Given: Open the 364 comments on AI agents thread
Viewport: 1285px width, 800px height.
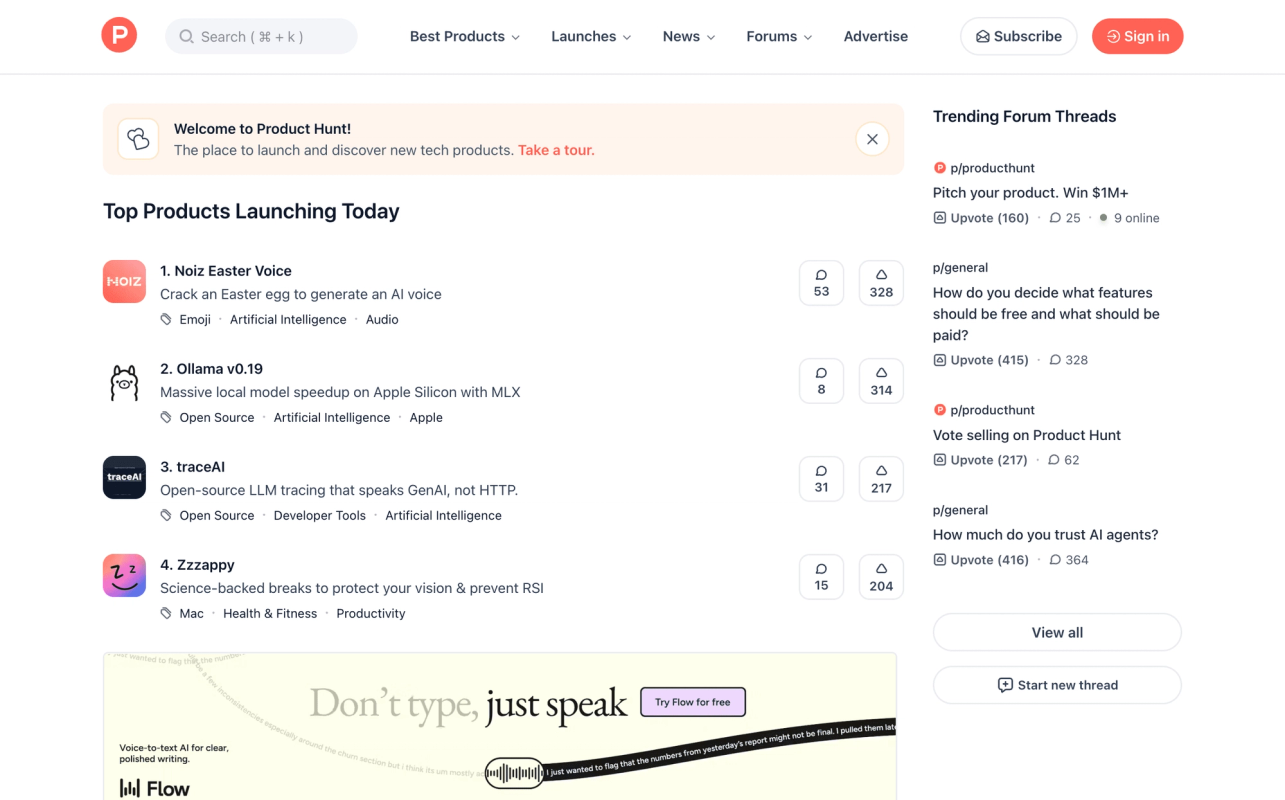Looking at the screenshot, I should point(1069,560).
